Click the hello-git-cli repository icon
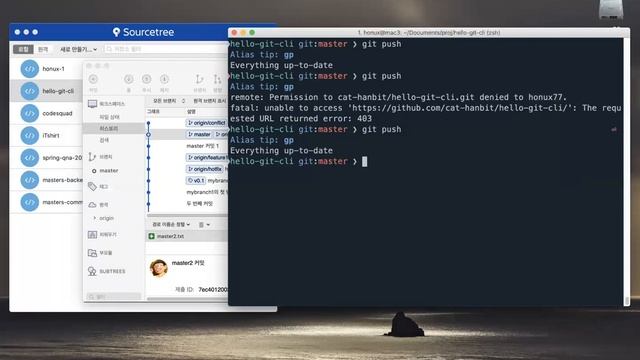 (30, 91)
